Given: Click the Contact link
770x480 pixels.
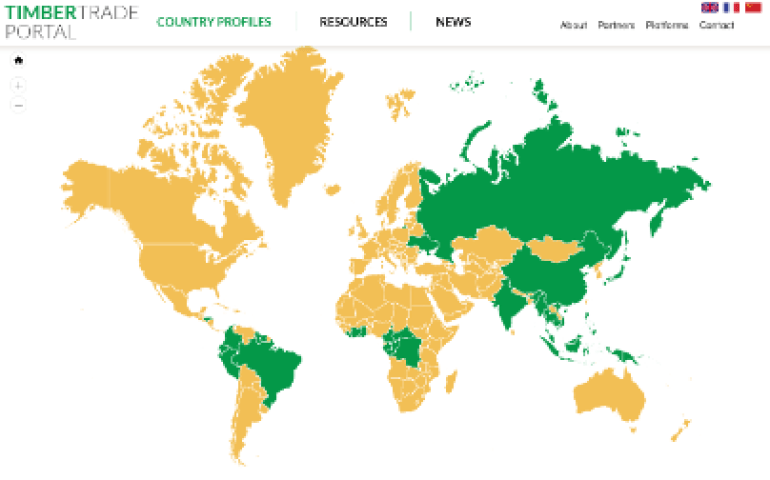Looking at the screenshot, I should pos(716,26).
